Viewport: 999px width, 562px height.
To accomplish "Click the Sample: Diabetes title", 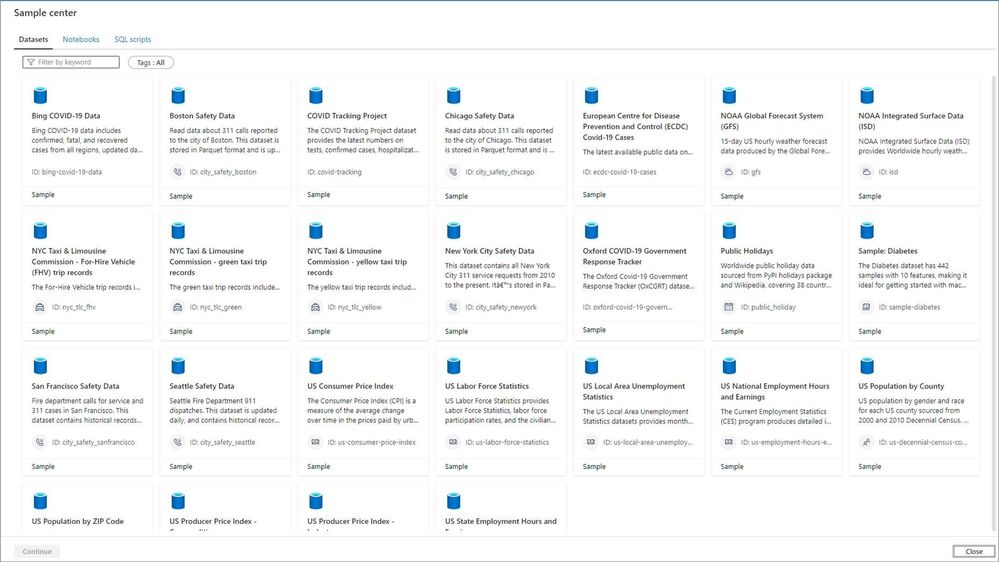I will point(888,251).
